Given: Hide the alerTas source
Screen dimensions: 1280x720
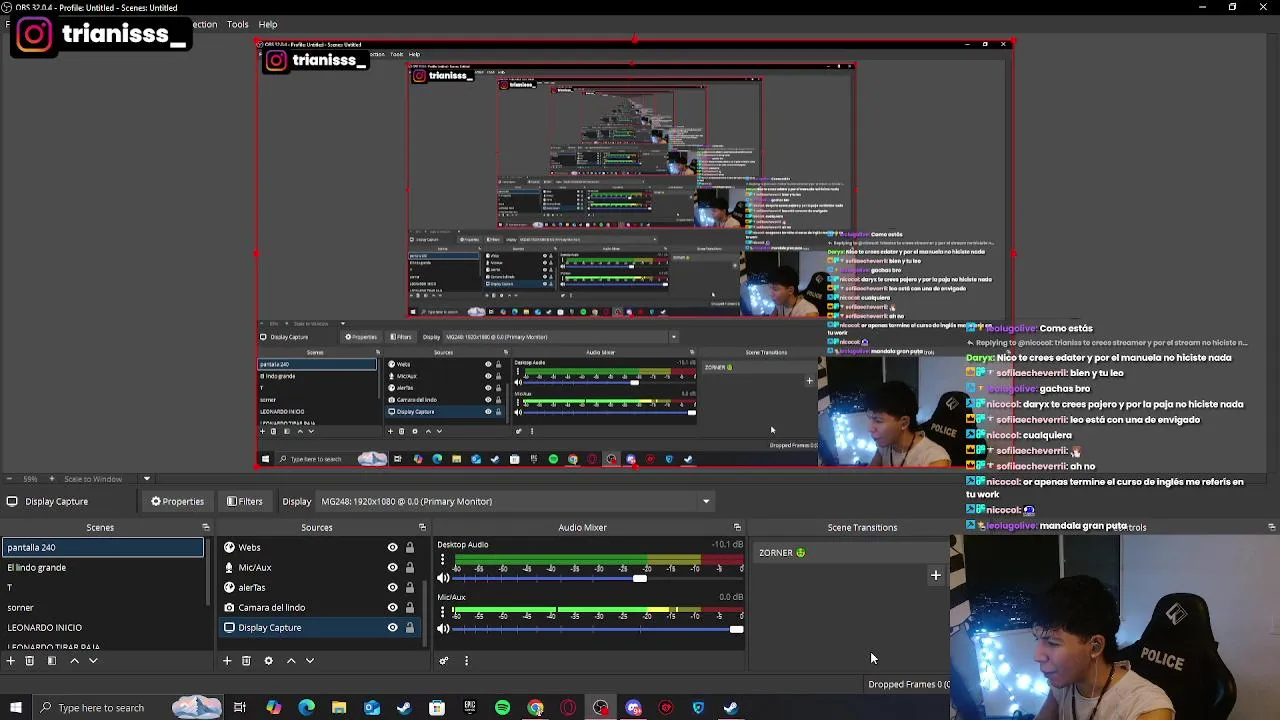Looking at the screenshot, I should pos(392,587).
